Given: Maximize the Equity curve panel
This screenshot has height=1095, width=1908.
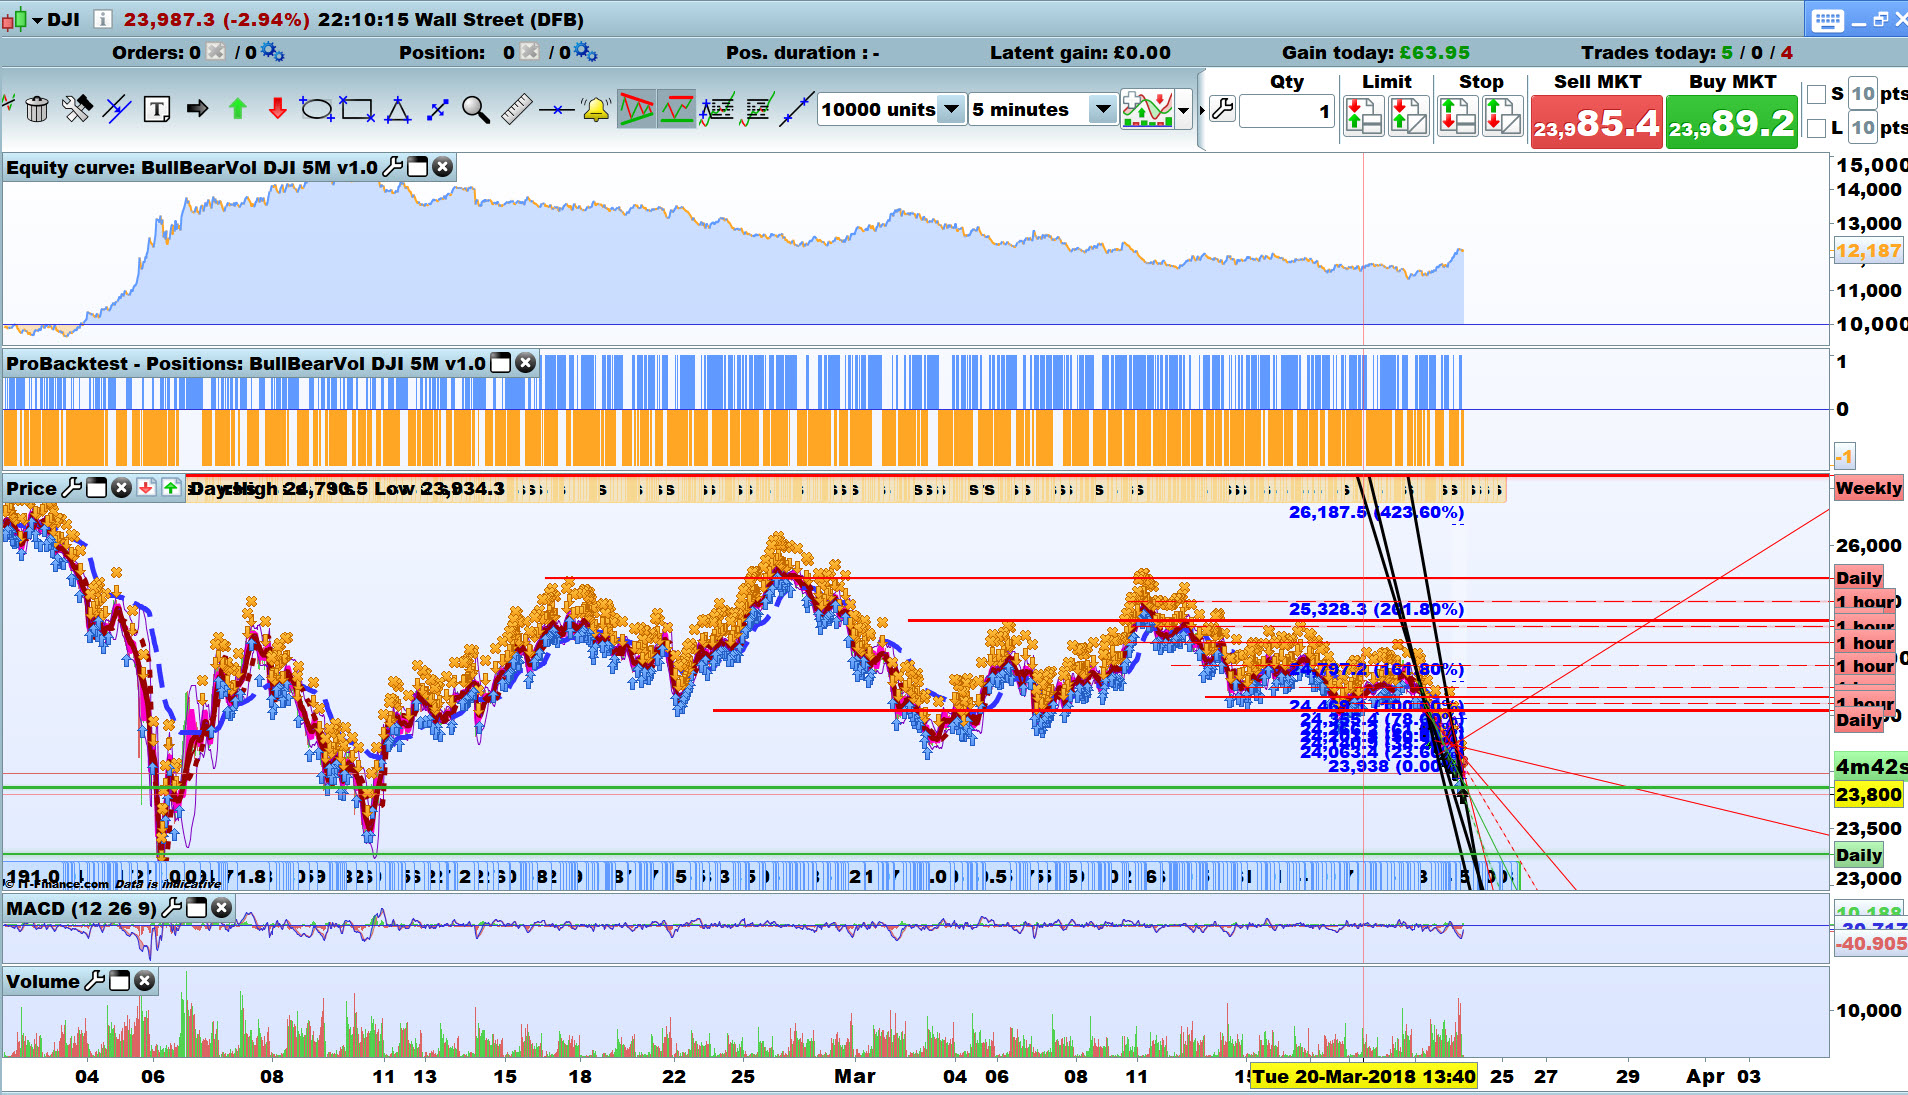Looking at the screenshot, I should 417,167.
